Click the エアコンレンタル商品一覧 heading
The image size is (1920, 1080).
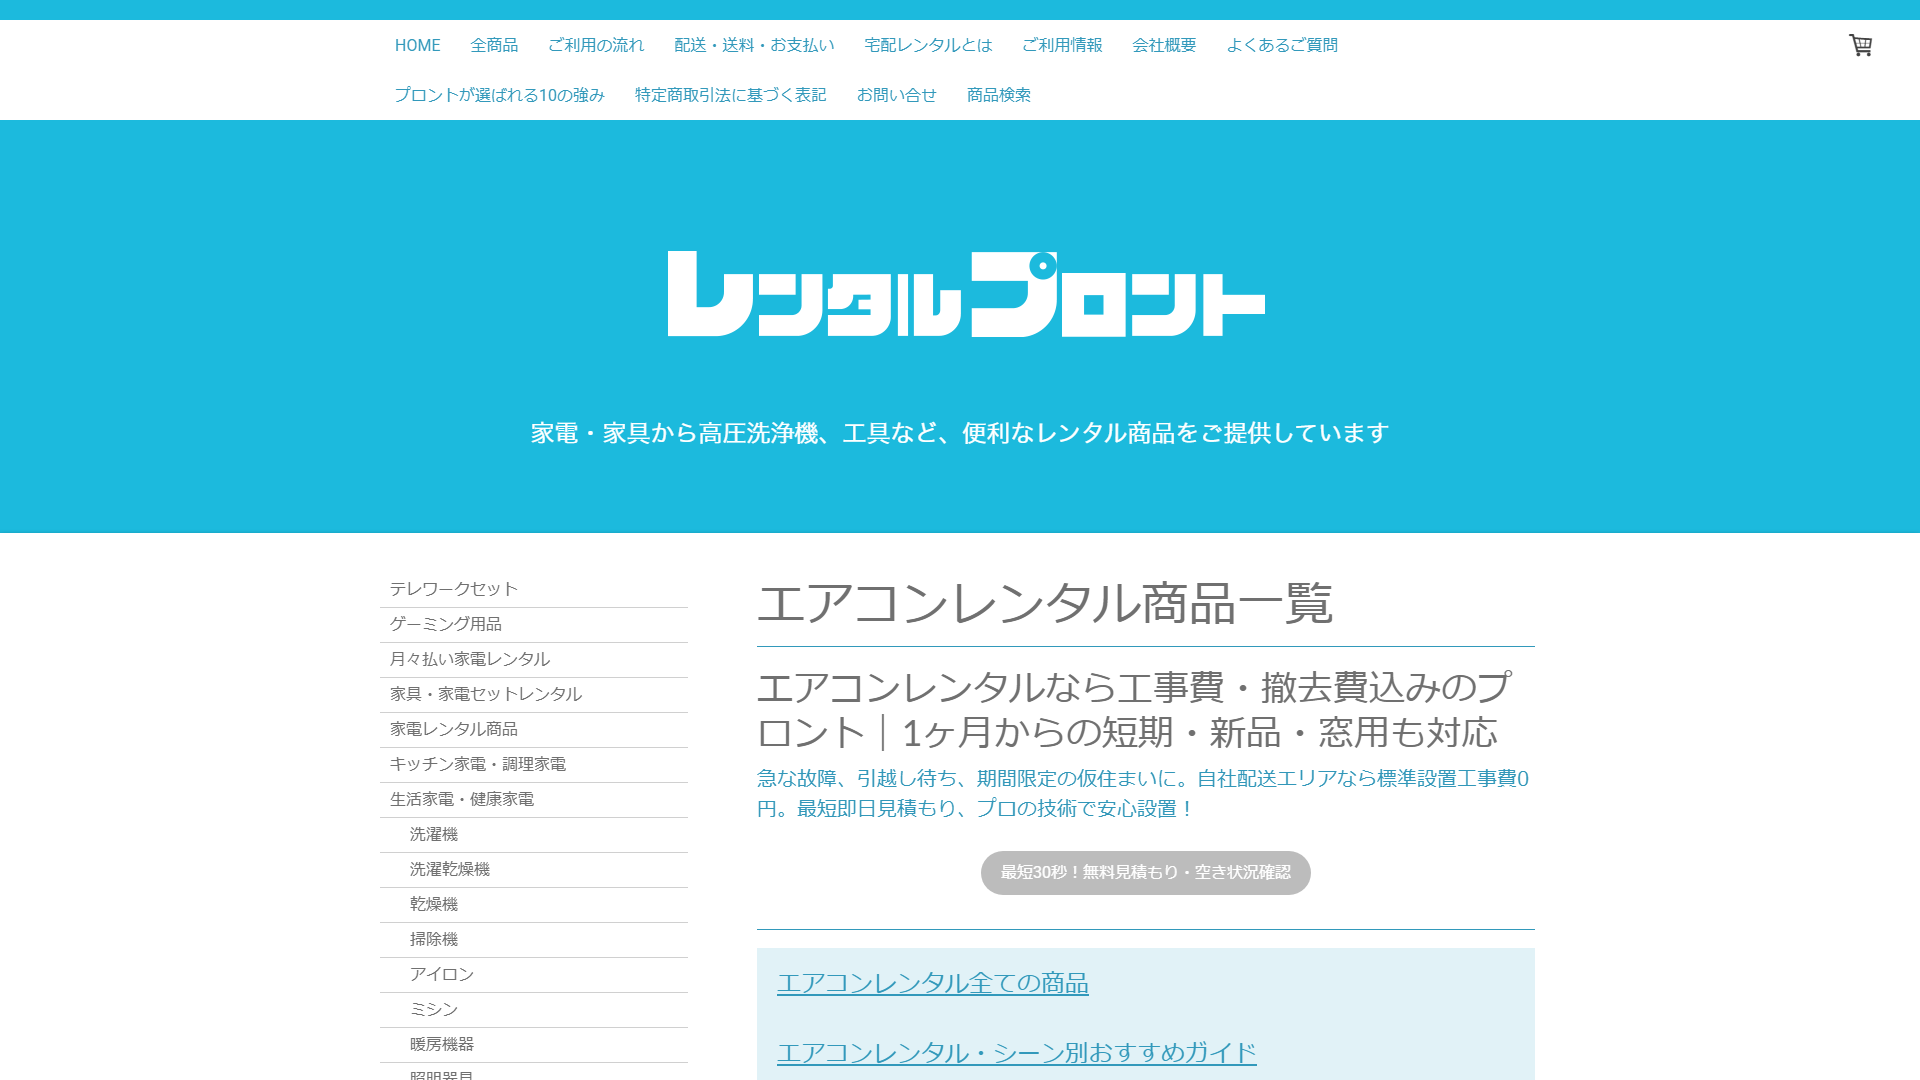click(1045, 604)
